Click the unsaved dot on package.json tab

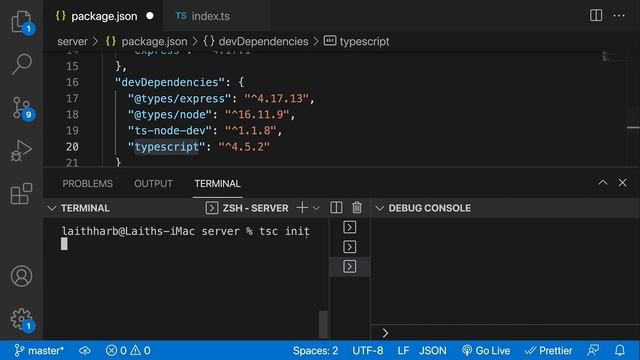[x=150, y=16]
